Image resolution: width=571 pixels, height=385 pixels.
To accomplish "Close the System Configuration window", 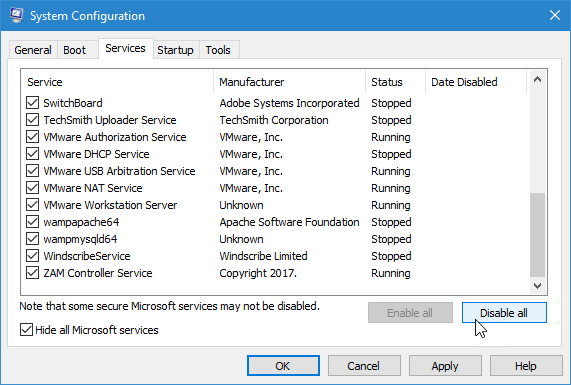I will coord(555,15).
